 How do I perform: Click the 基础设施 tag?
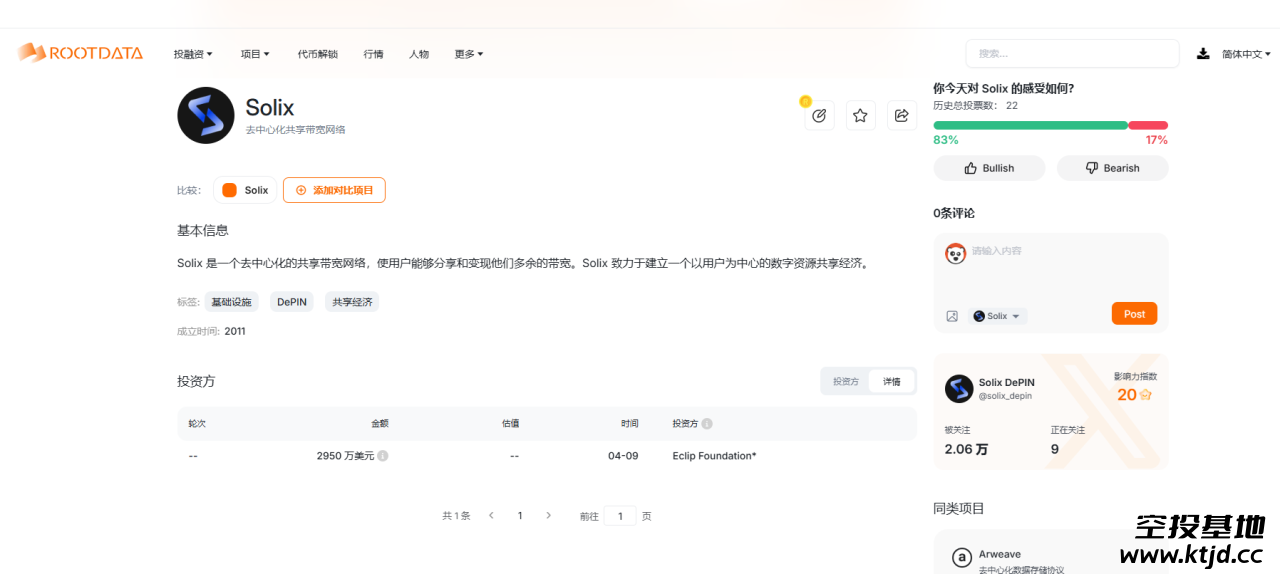(x=231, y=302)
